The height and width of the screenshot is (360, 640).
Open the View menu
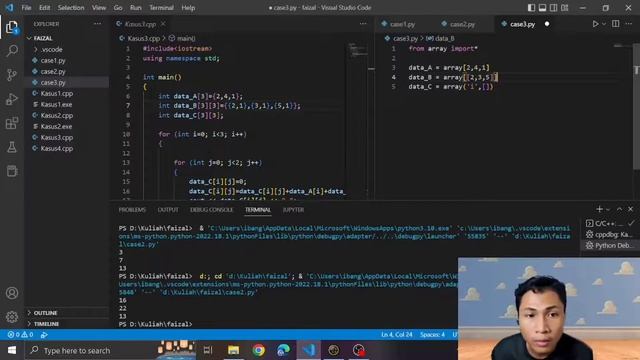point(99,8)
